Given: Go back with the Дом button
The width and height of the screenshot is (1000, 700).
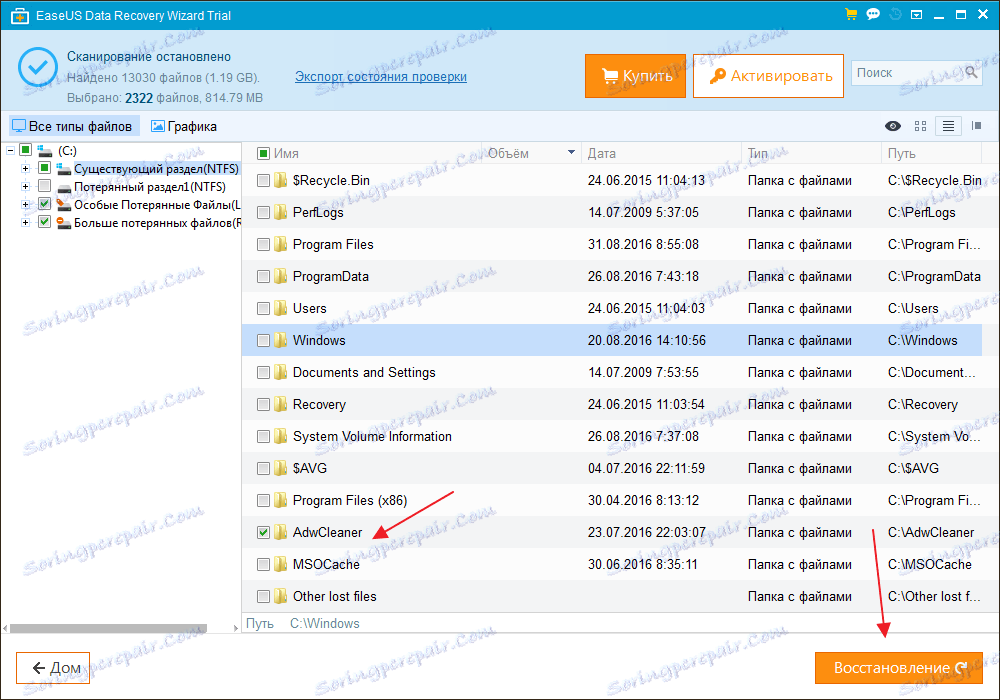Looking at the screenshot, I should click(53, 668).
